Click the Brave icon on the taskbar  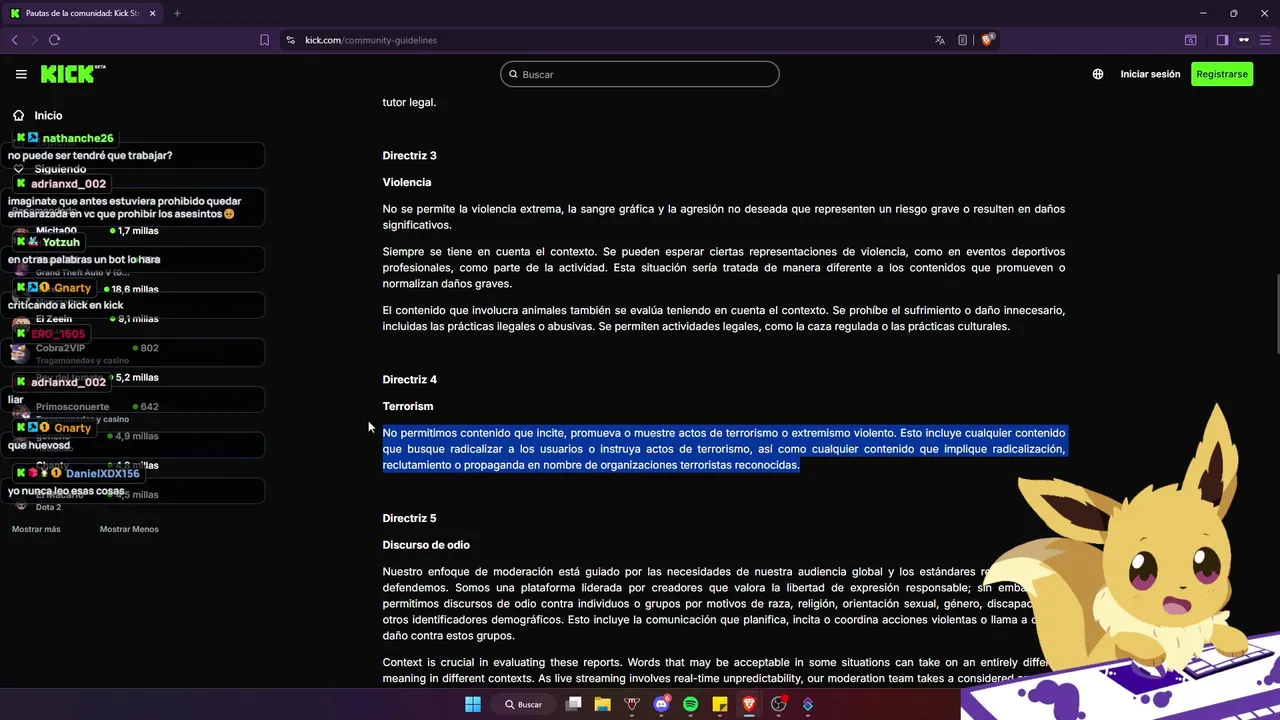click(x=749, y=704)
